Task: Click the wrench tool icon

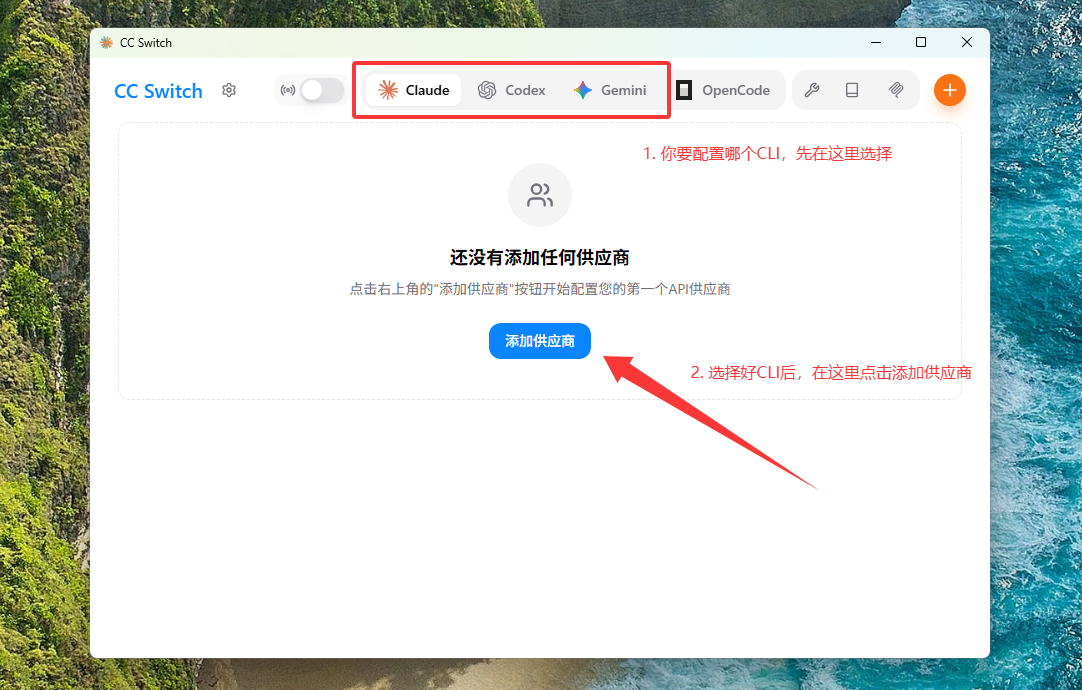Action: point(812,90)
